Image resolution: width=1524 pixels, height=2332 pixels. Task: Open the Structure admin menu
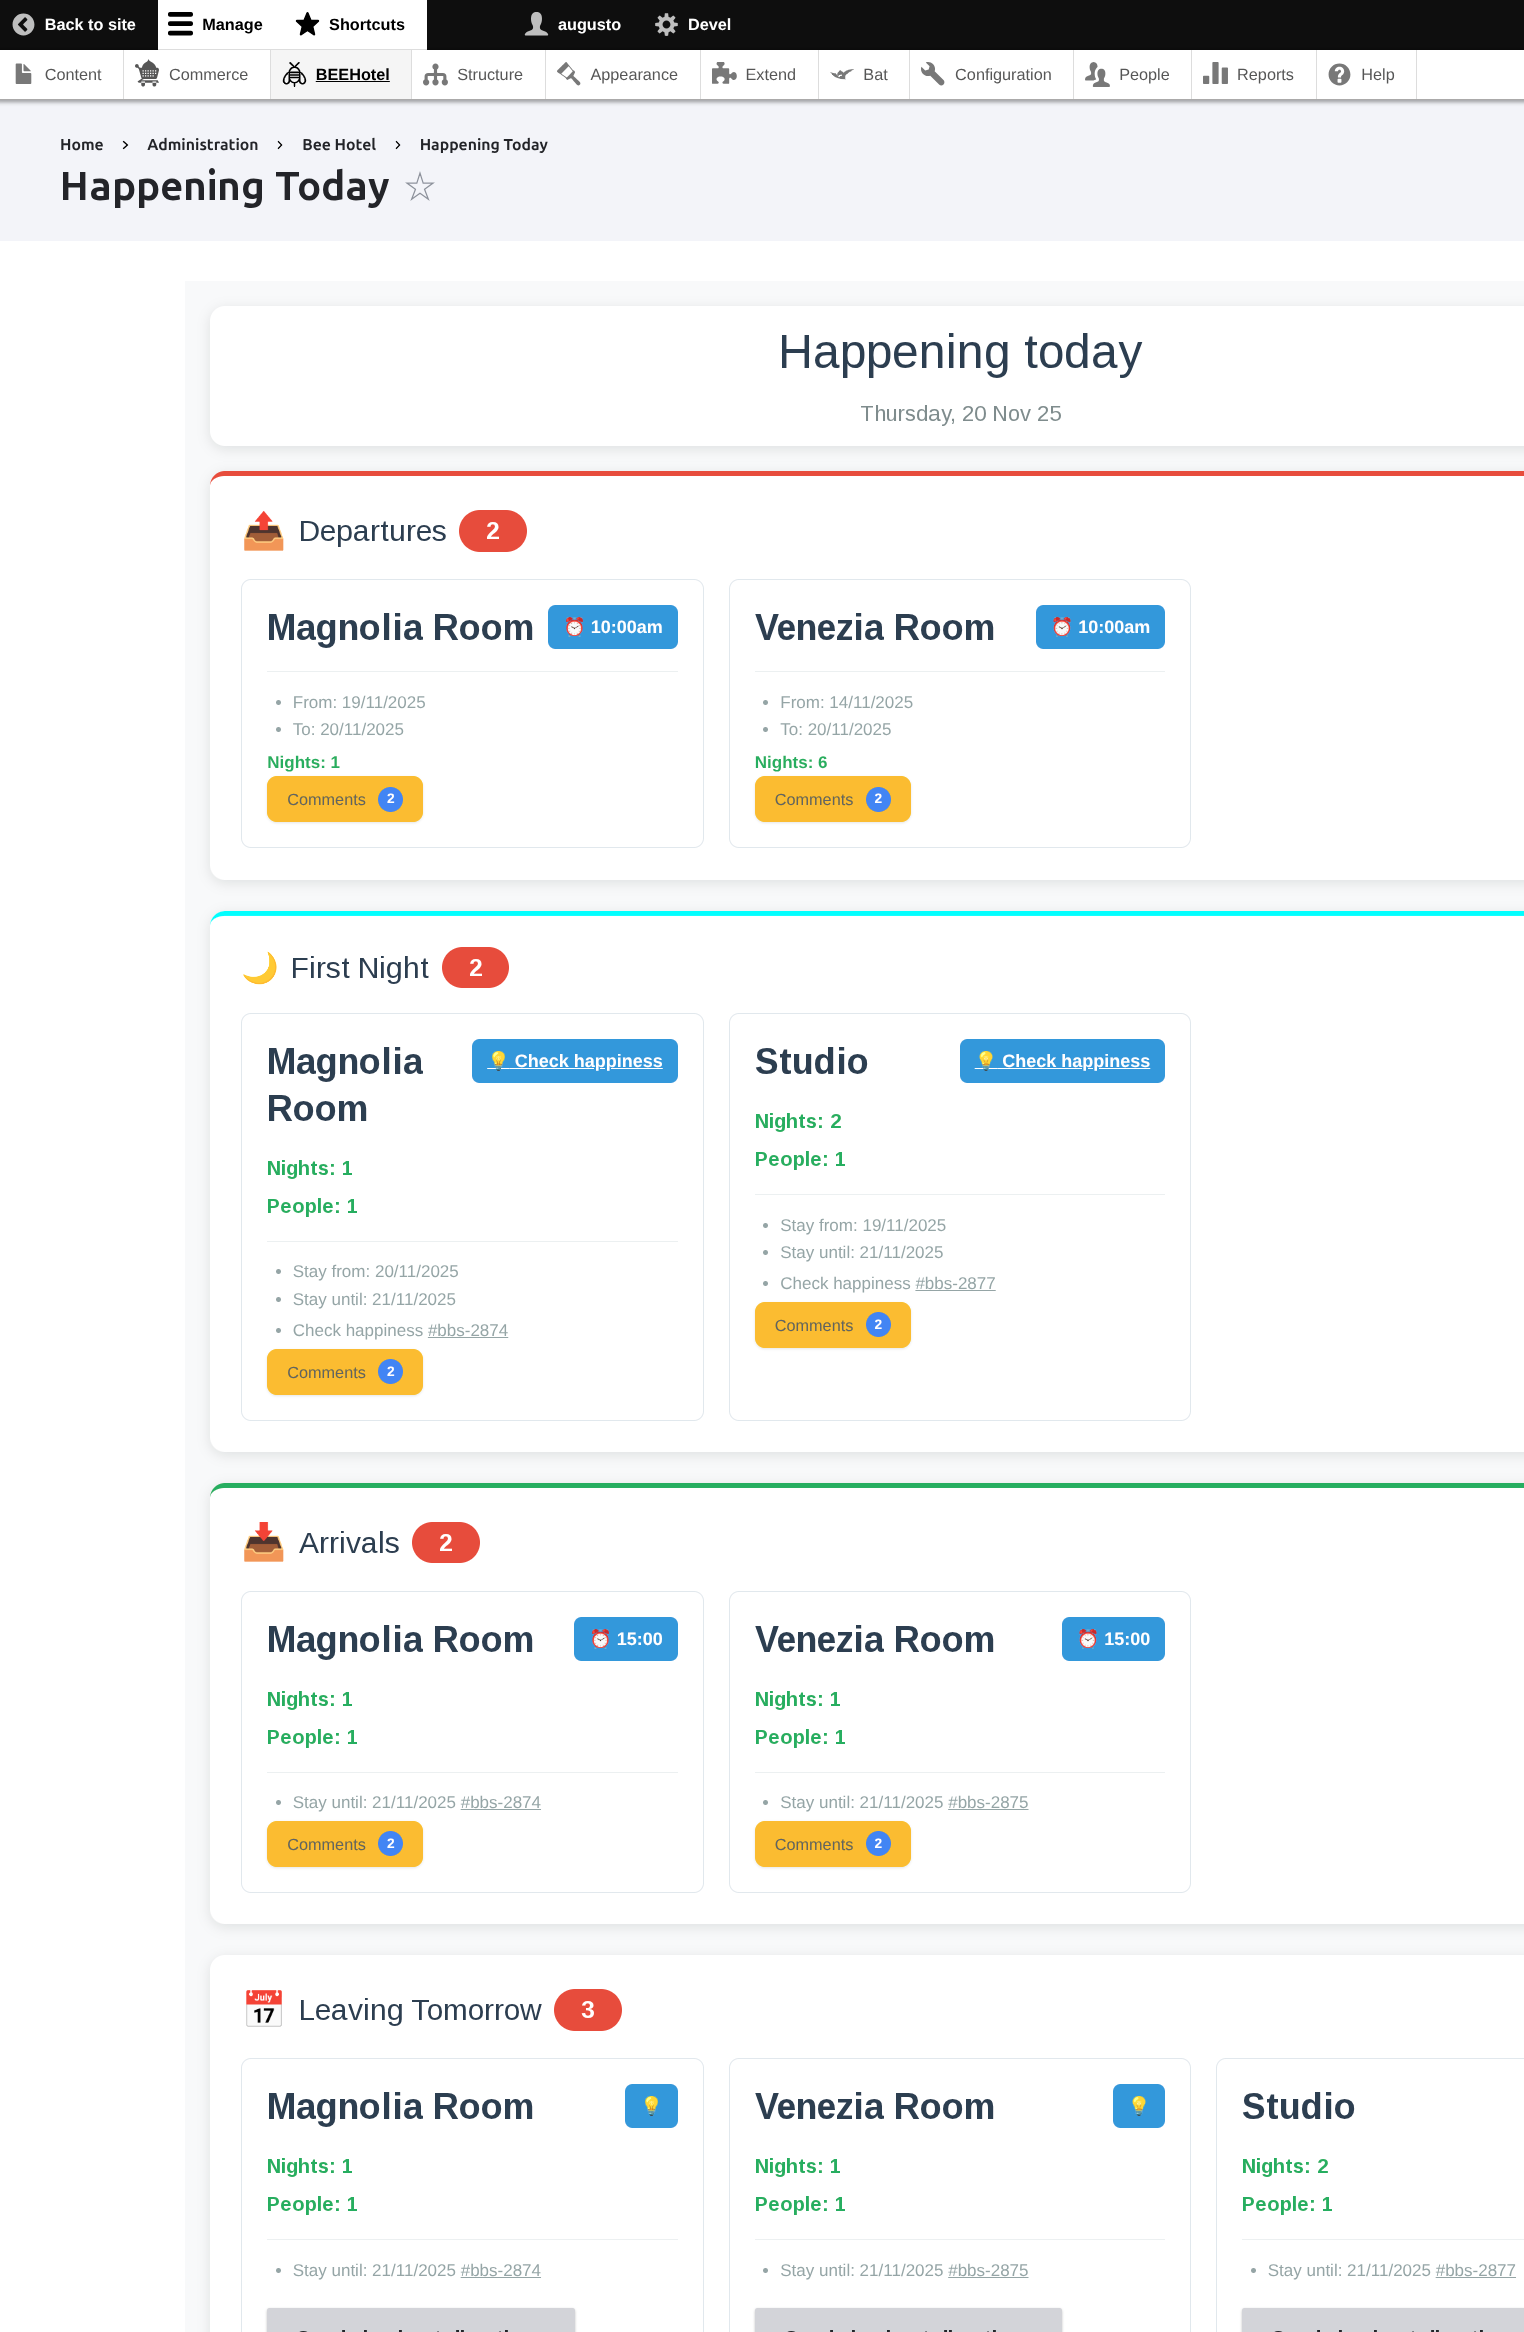(478, 74)
